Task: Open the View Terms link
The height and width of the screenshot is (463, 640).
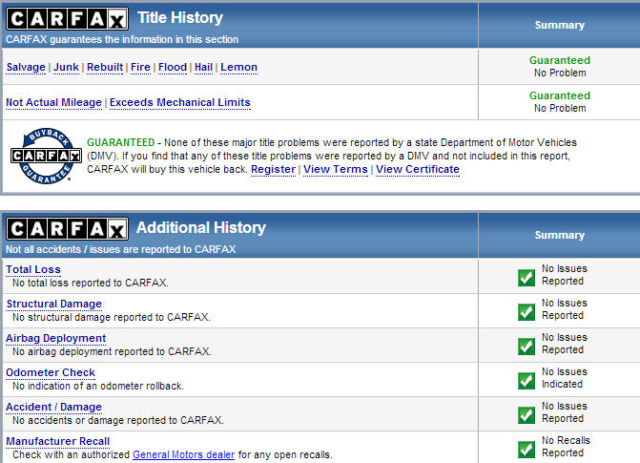Action: point(336,169)
